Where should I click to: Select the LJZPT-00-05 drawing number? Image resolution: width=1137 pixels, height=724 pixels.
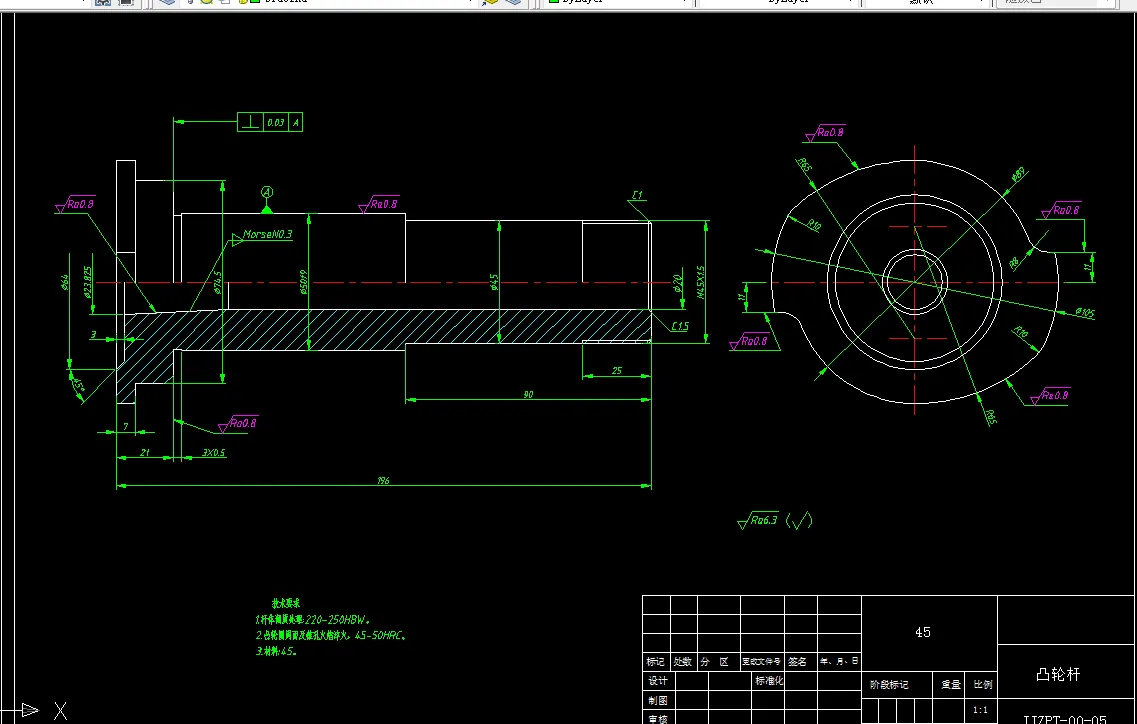coord(1064,719)
